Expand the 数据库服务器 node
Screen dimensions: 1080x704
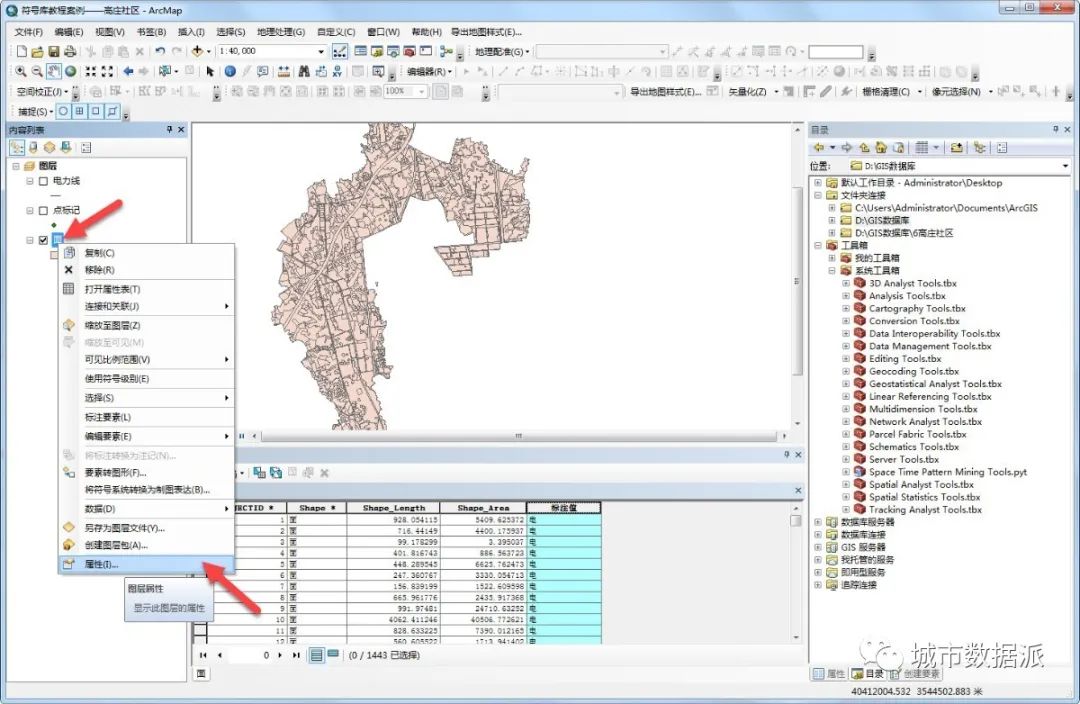point(818,522)
